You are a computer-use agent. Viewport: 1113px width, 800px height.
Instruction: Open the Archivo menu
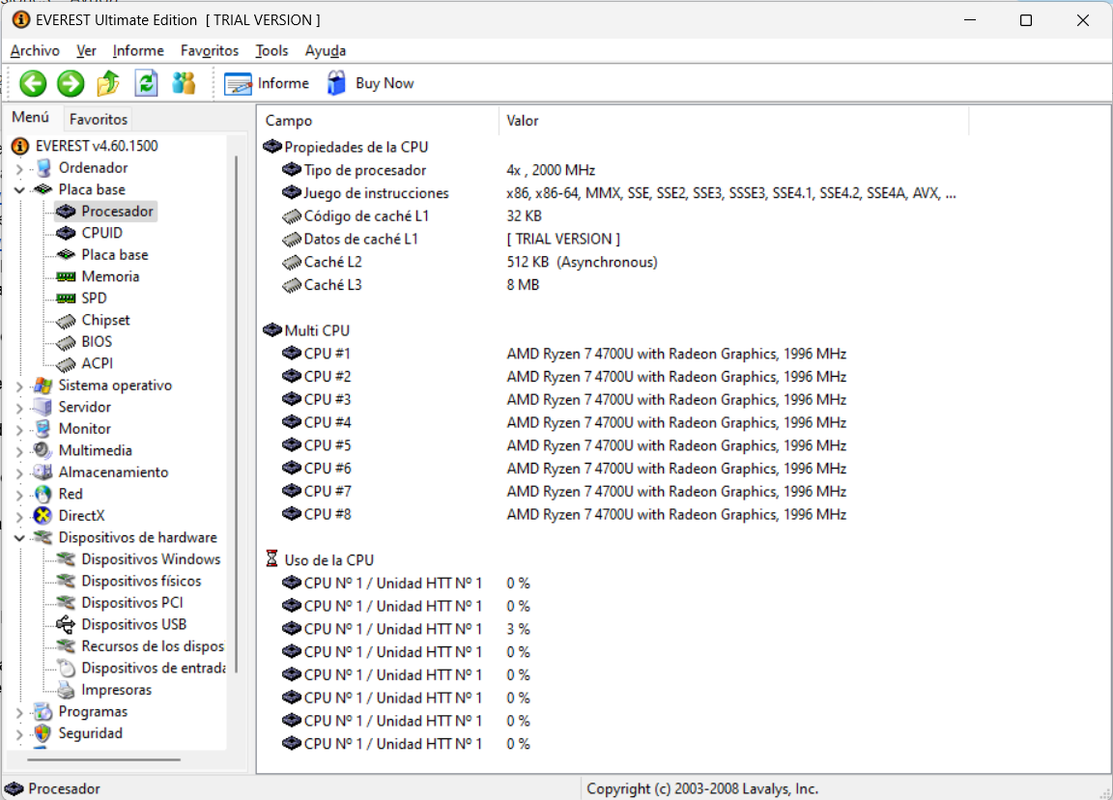35,51
